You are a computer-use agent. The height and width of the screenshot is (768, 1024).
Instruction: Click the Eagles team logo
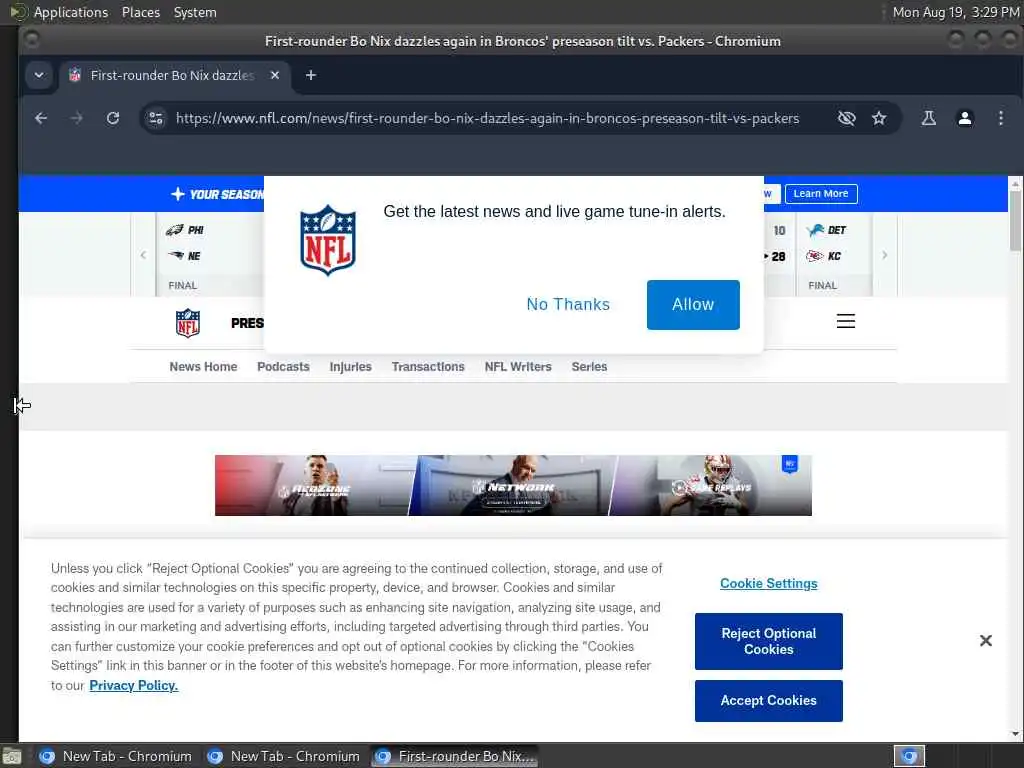(175, 230)
